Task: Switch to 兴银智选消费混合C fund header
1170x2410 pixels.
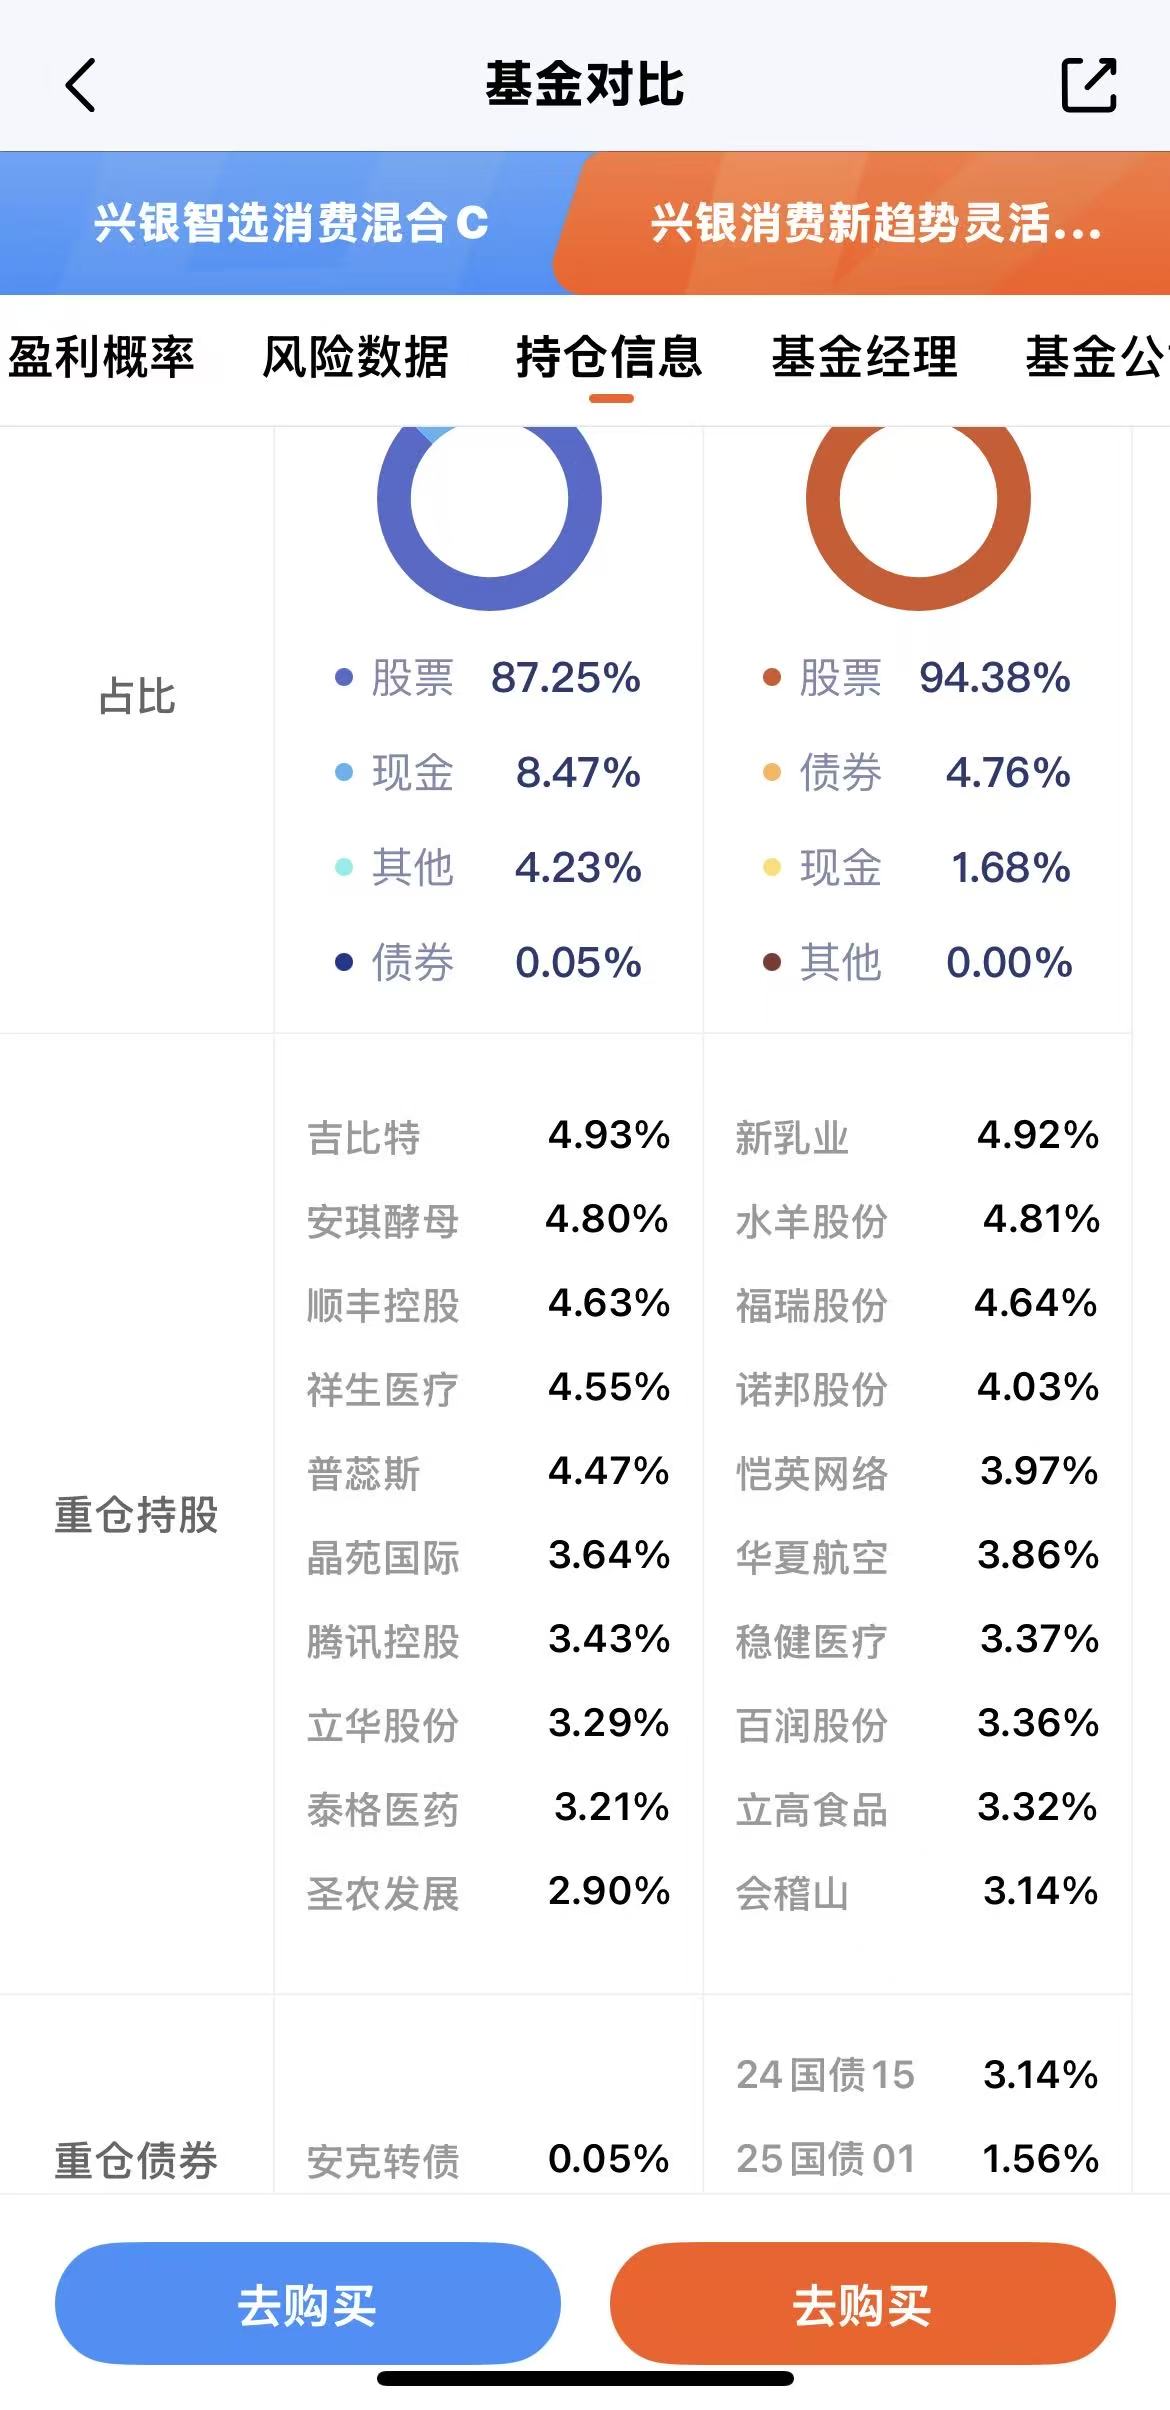Action: (290, 223)
